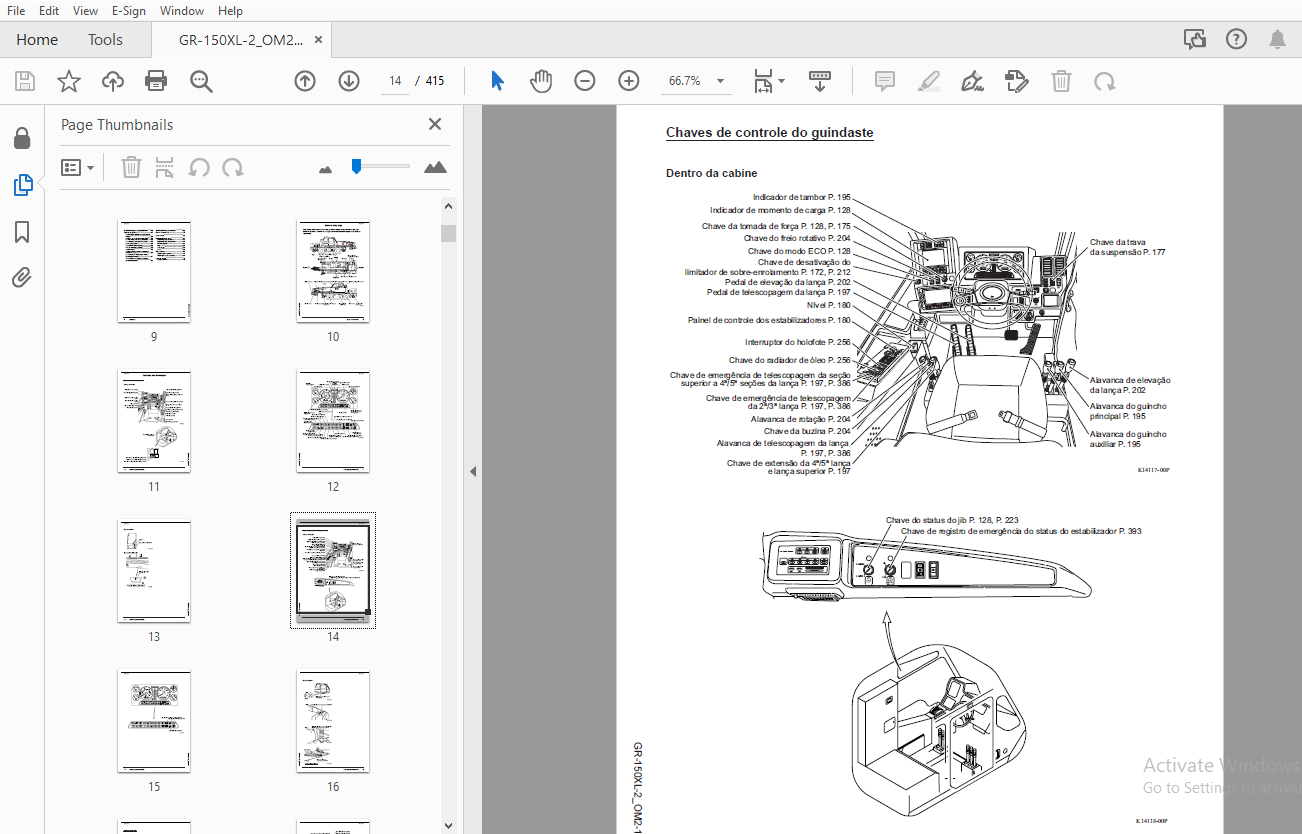
Task: Zoom in with the plus icon
Action: click(x=629, y=81)
